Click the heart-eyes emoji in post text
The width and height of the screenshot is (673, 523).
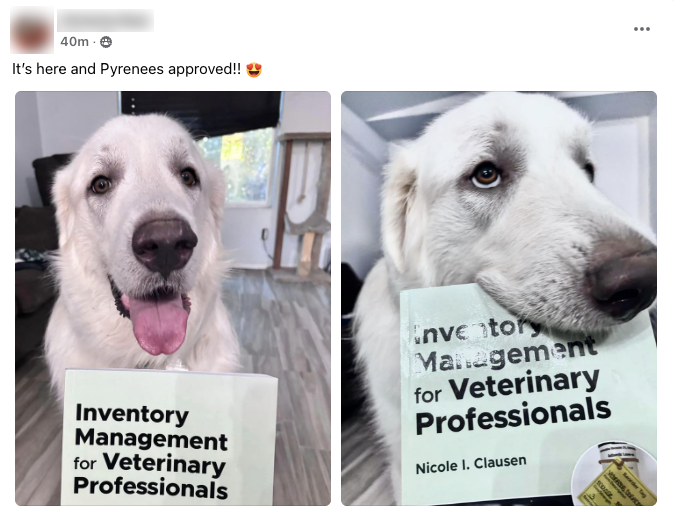point(254,69)
